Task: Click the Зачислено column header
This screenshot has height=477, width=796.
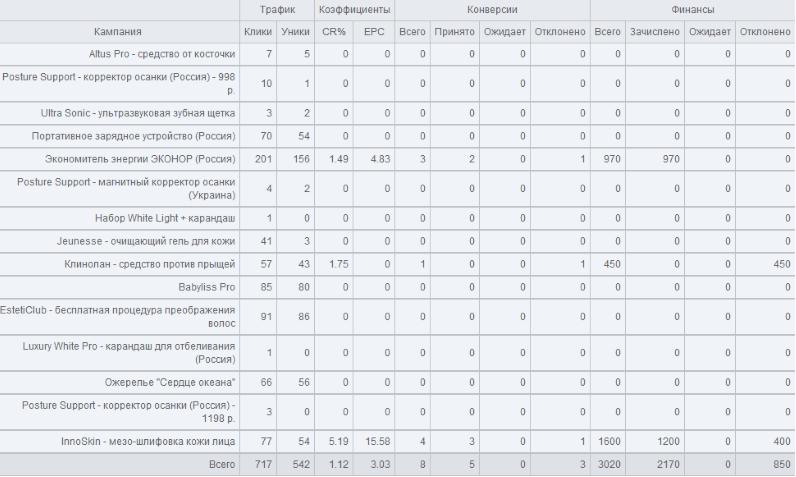Action: coord(655,31)
